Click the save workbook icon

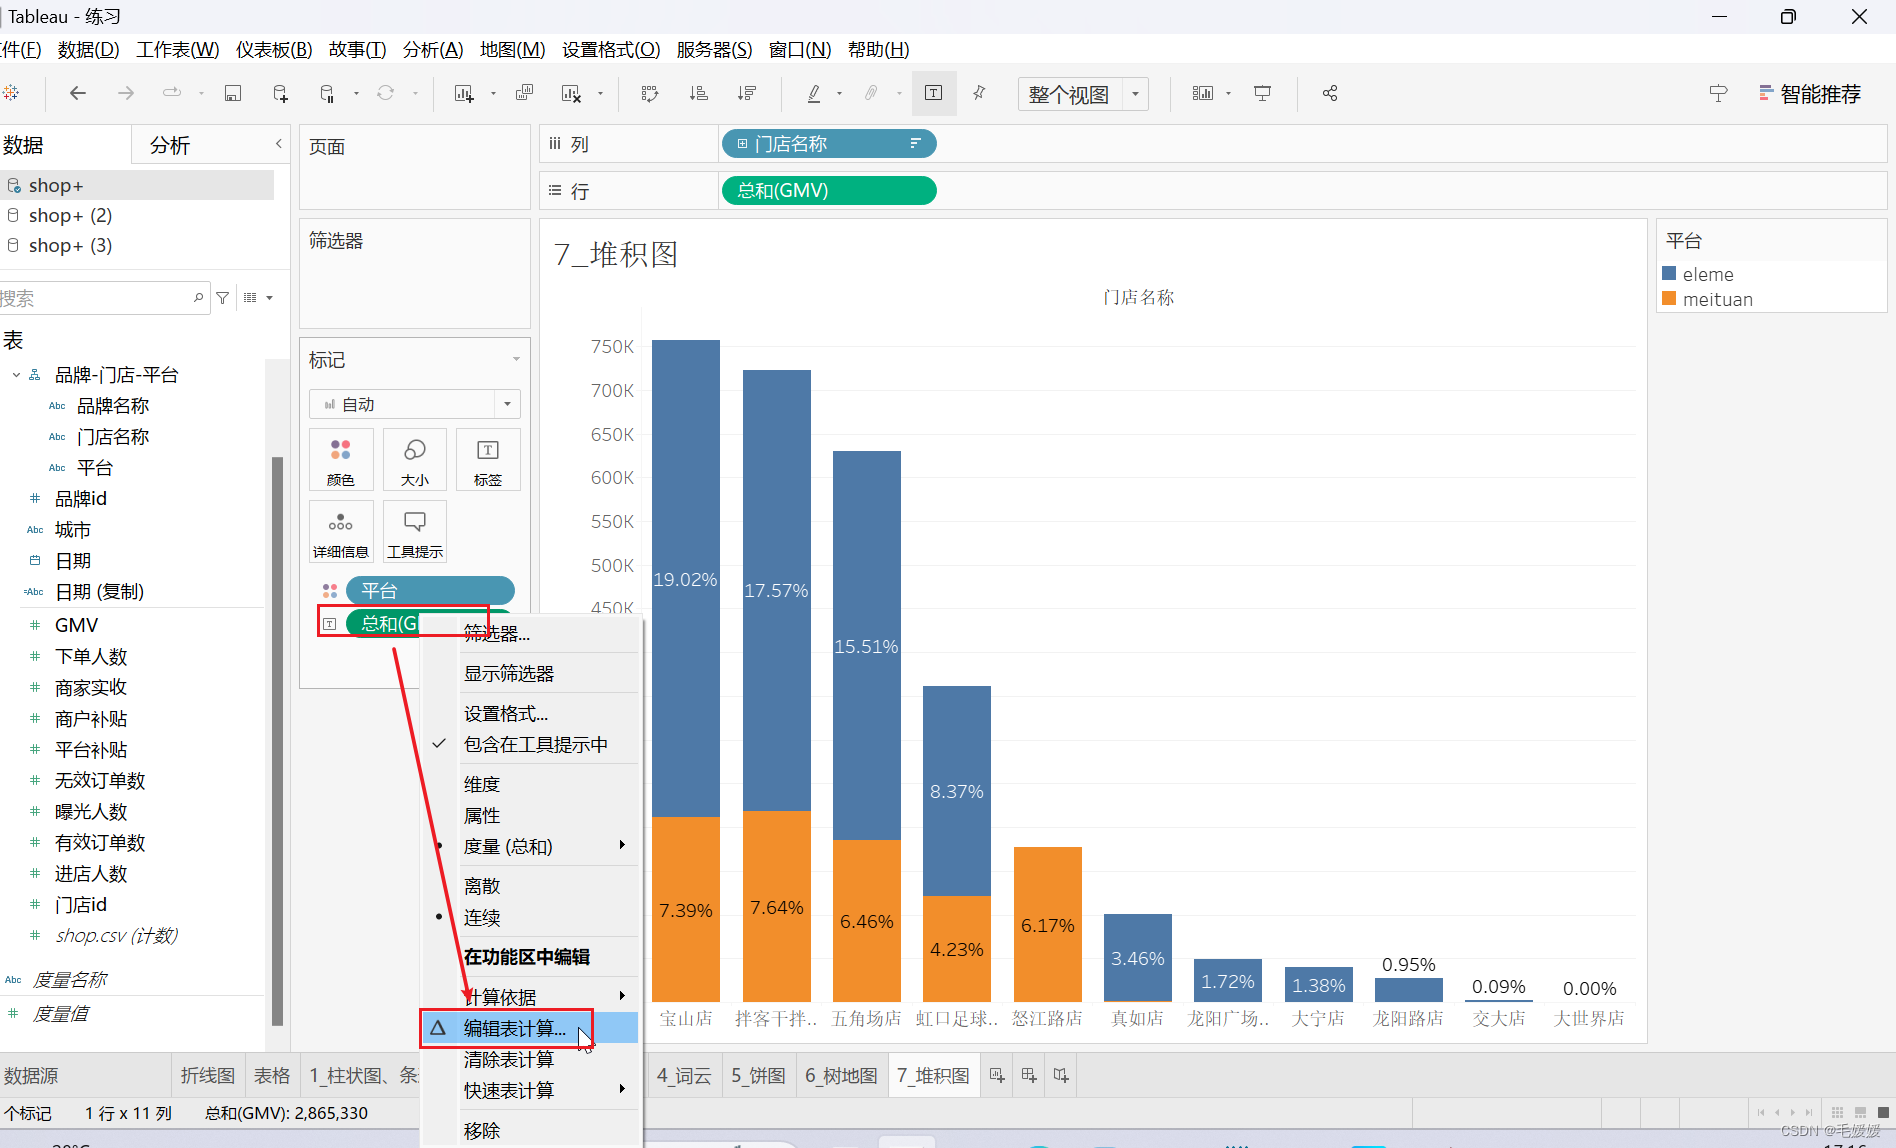tap(232, 93)
